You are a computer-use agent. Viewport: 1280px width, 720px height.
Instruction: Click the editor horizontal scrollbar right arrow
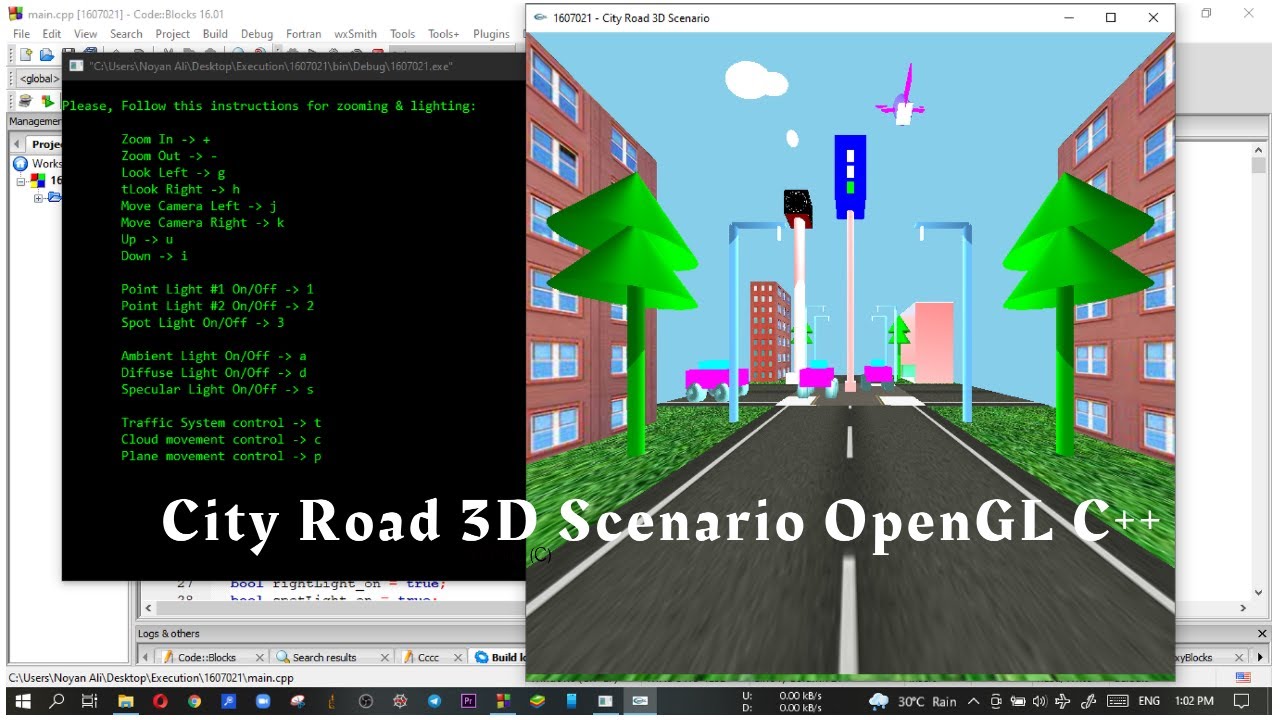coord(1244,607)
